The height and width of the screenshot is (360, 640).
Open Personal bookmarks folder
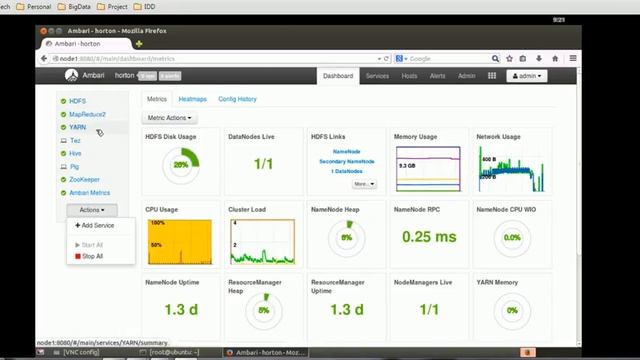[x=34, y=7]
